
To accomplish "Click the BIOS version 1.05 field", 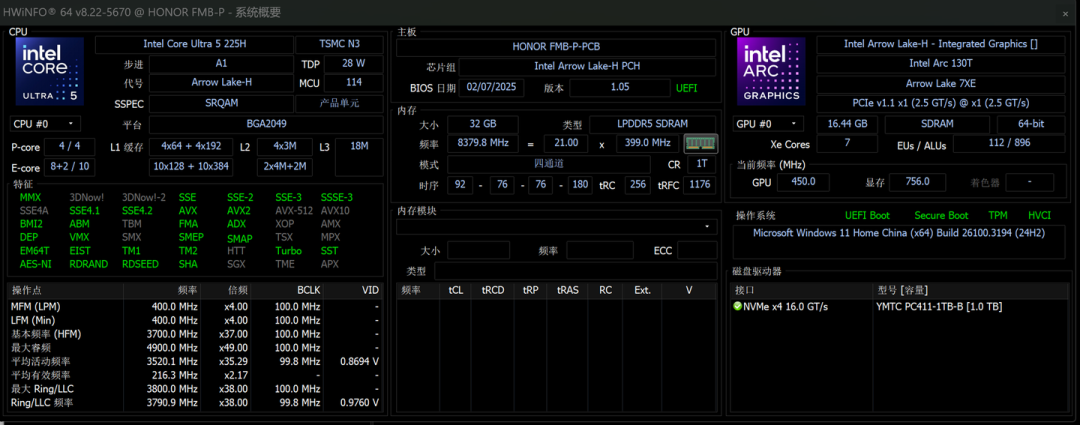I will point(620,88).
